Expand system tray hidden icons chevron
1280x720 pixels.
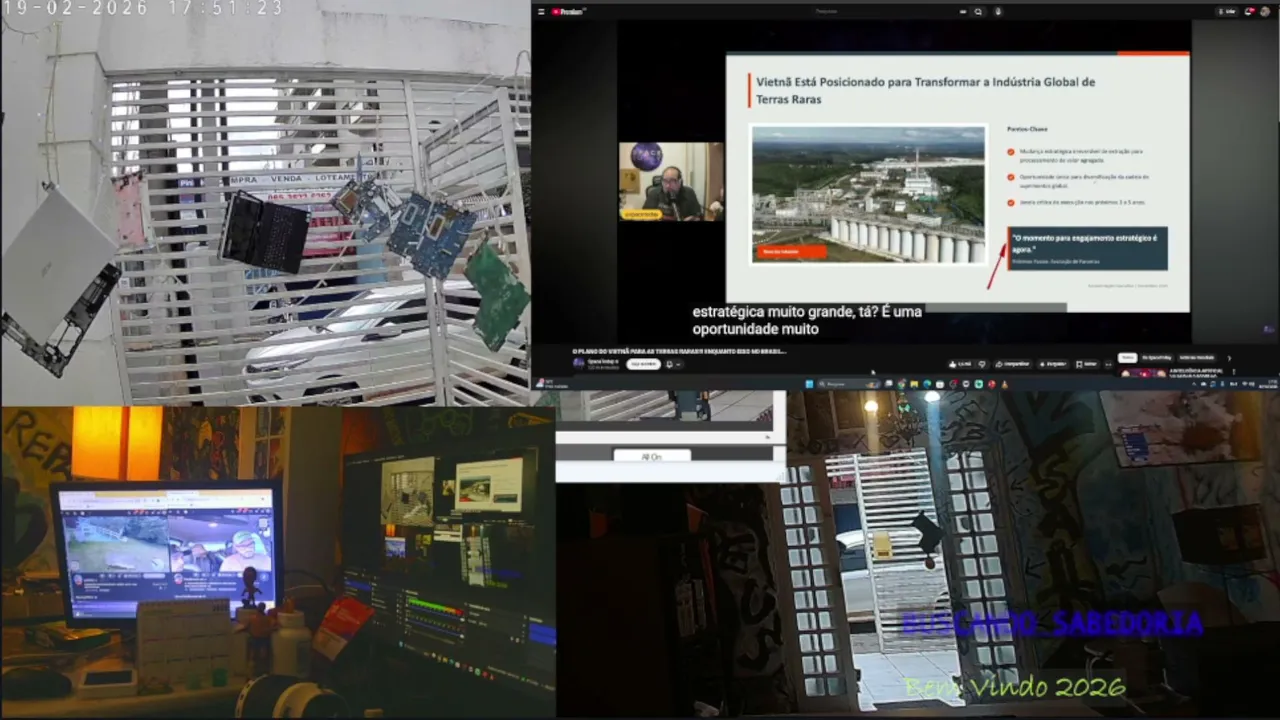[1194, 384]
